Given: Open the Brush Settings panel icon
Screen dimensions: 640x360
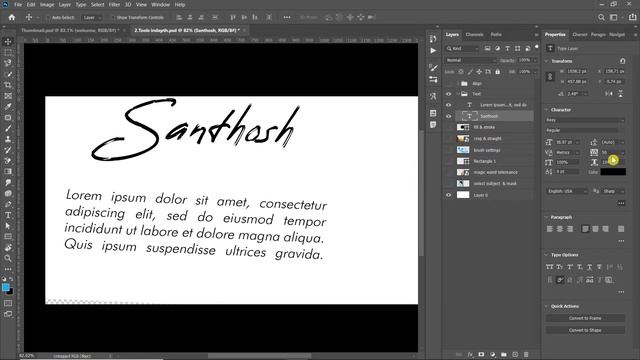Looking at the screenshot, I should point(433,68).
